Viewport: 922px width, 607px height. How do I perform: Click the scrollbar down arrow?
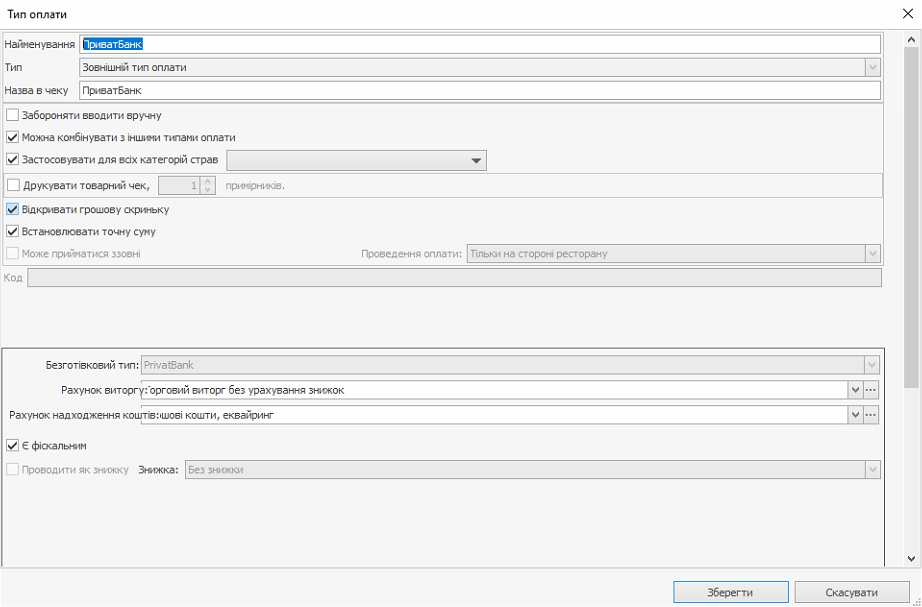tap(911, 558)
